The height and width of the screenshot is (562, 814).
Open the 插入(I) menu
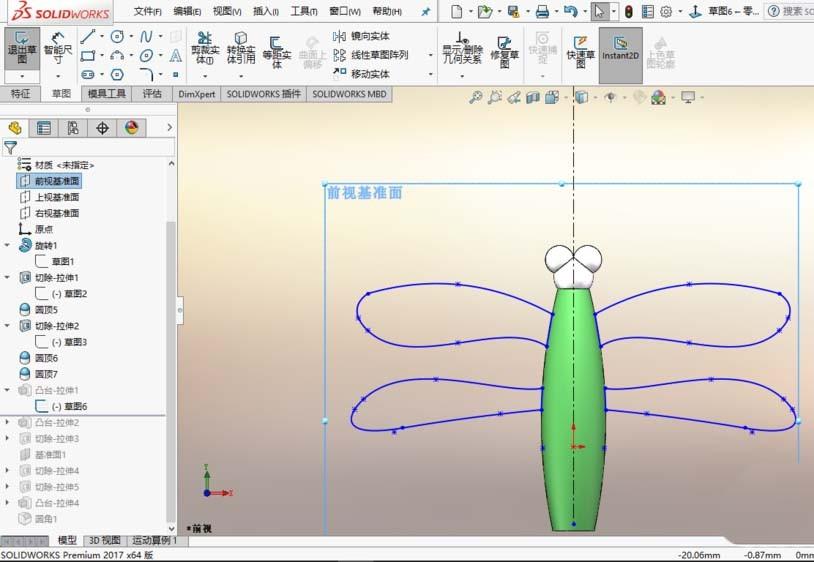pyautogui.click(x=266, y=11)
